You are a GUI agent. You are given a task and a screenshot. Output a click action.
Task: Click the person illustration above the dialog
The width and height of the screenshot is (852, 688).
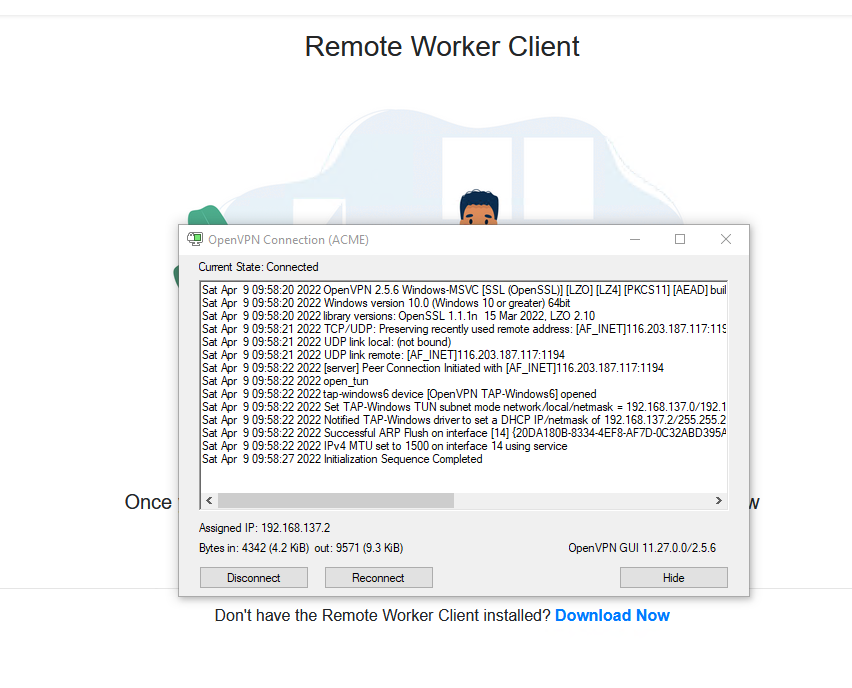(478, 207)
